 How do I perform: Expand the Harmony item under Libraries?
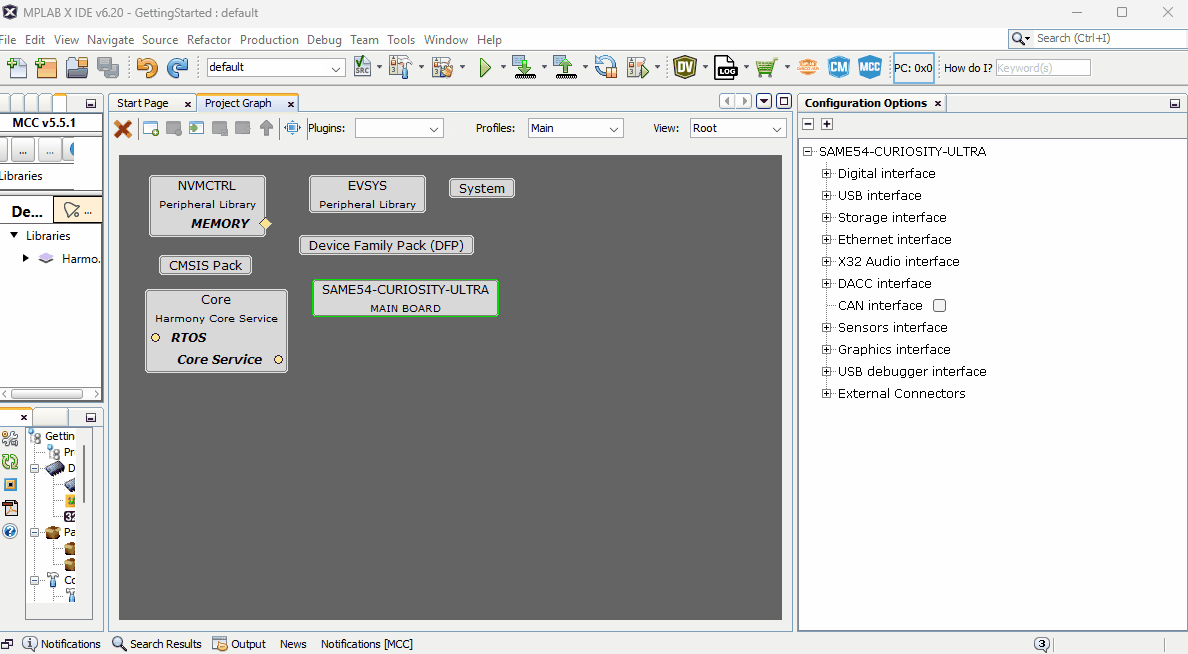[26, 258]
